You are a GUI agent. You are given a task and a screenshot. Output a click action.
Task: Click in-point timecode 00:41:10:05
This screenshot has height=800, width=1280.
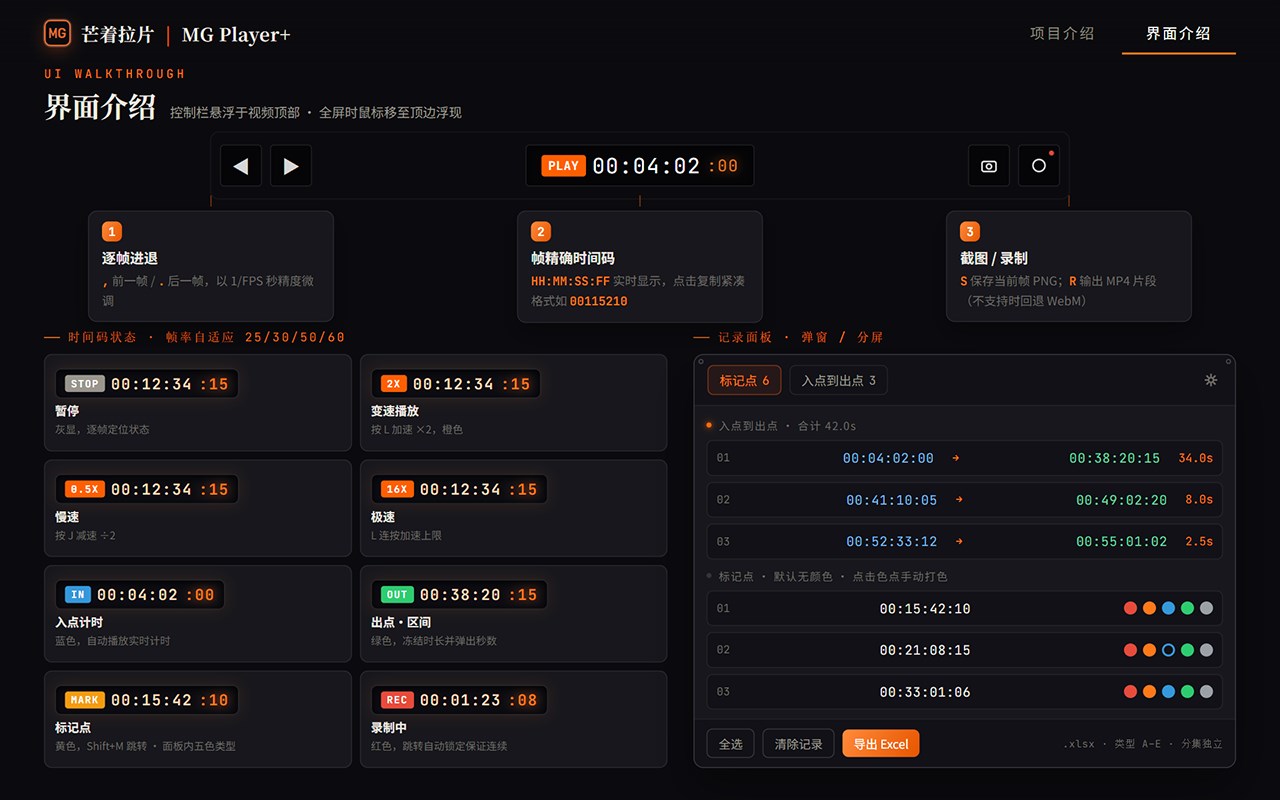tap(892, 500)
